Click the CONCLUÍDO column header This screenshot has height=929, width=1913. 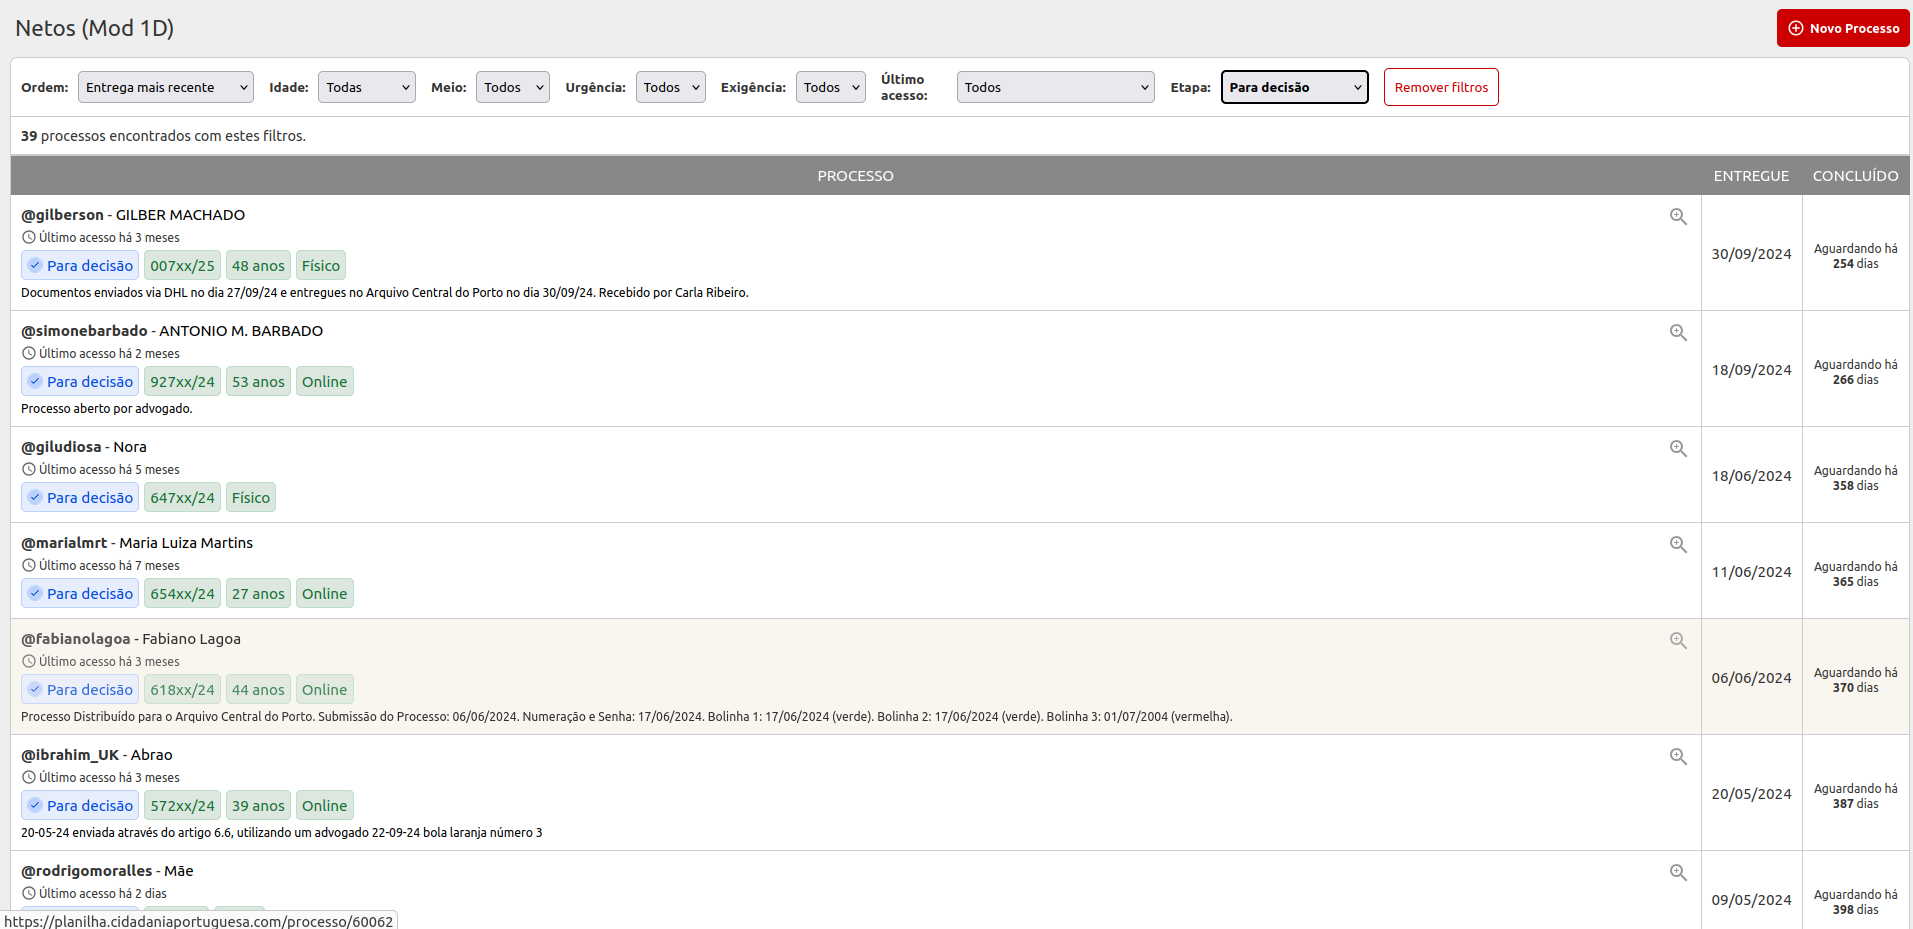1855,176
